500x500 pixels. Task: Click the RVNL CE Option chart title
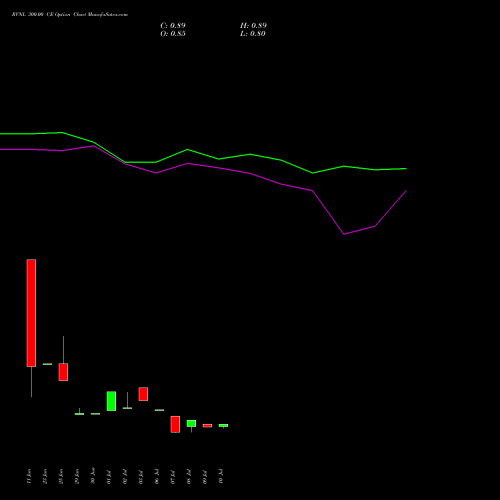pos(70,15)
